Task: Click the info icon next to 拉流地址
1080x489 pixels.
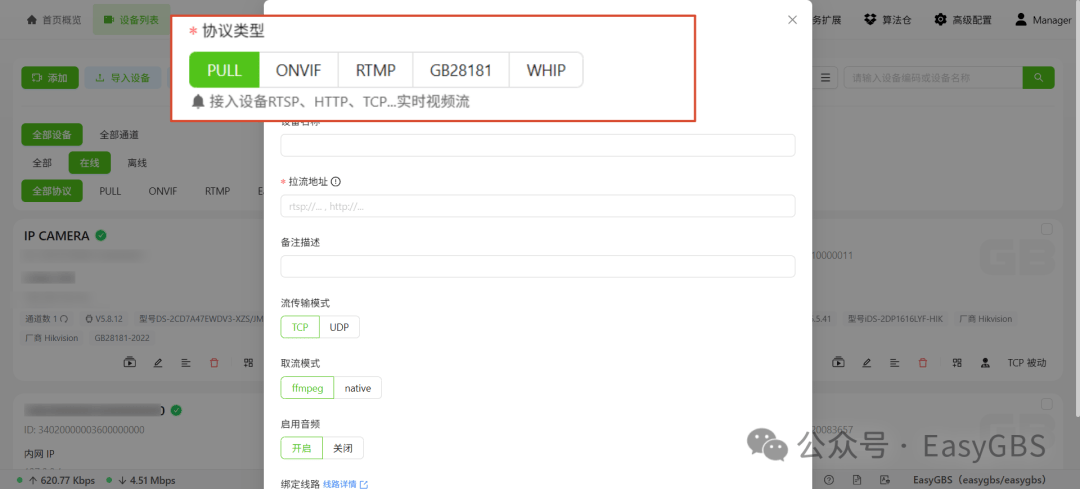Action: [336, 182]
